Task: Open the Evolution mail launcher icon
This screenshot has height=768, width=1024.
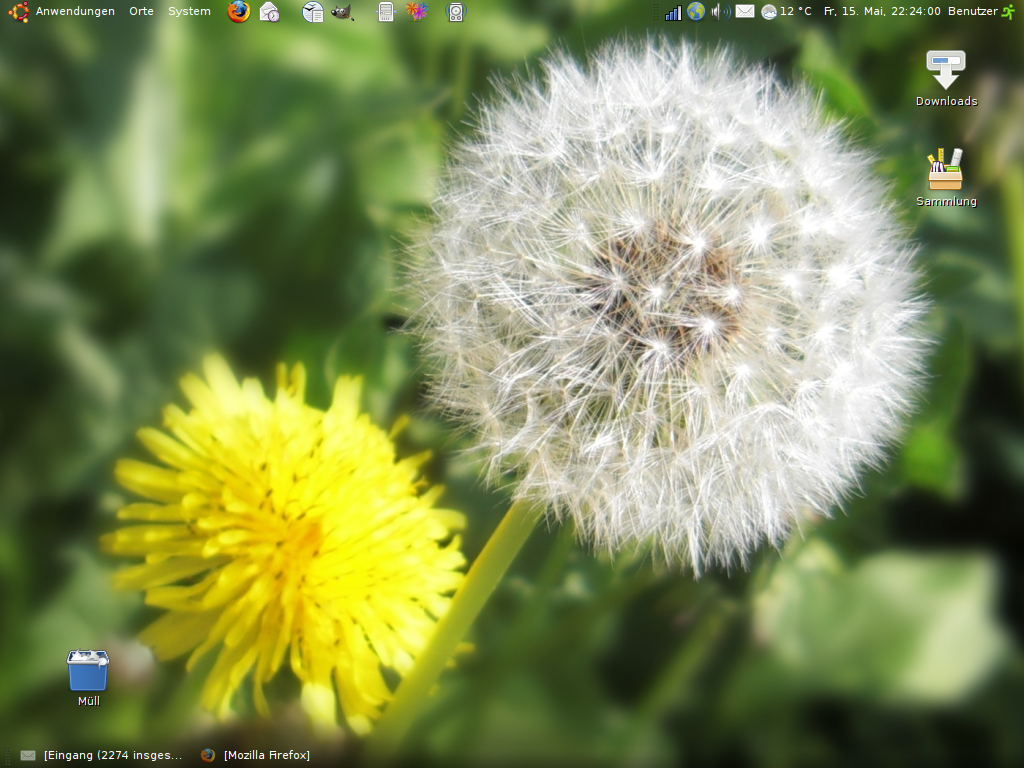Action: coord(266,11)
